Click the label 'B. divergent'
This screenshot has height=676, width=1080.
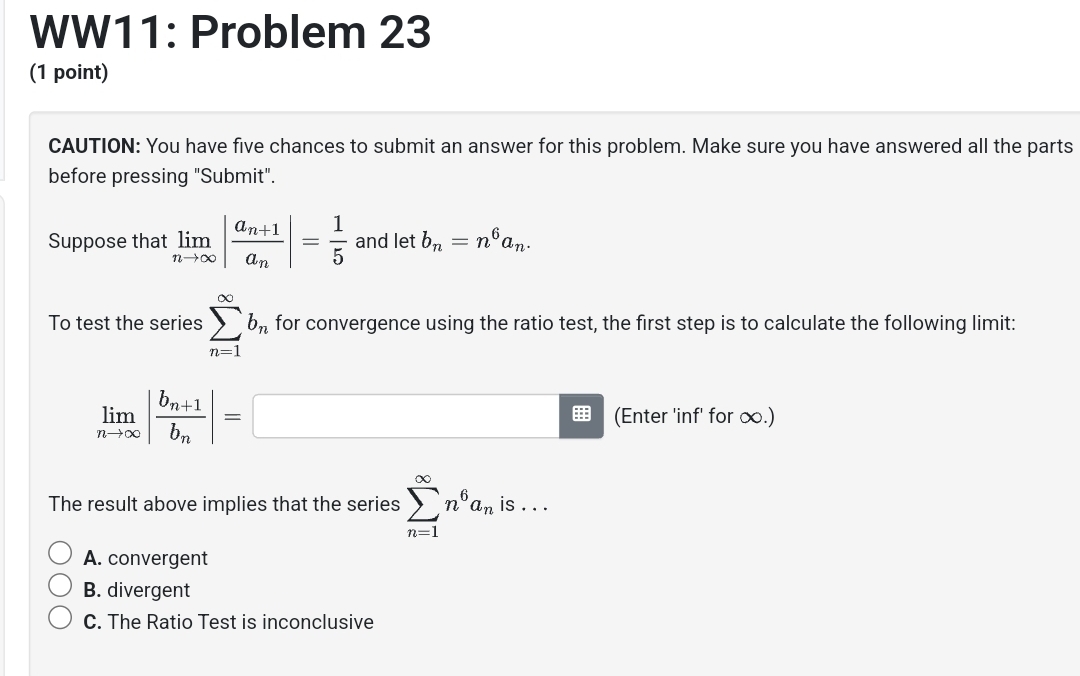136,590
